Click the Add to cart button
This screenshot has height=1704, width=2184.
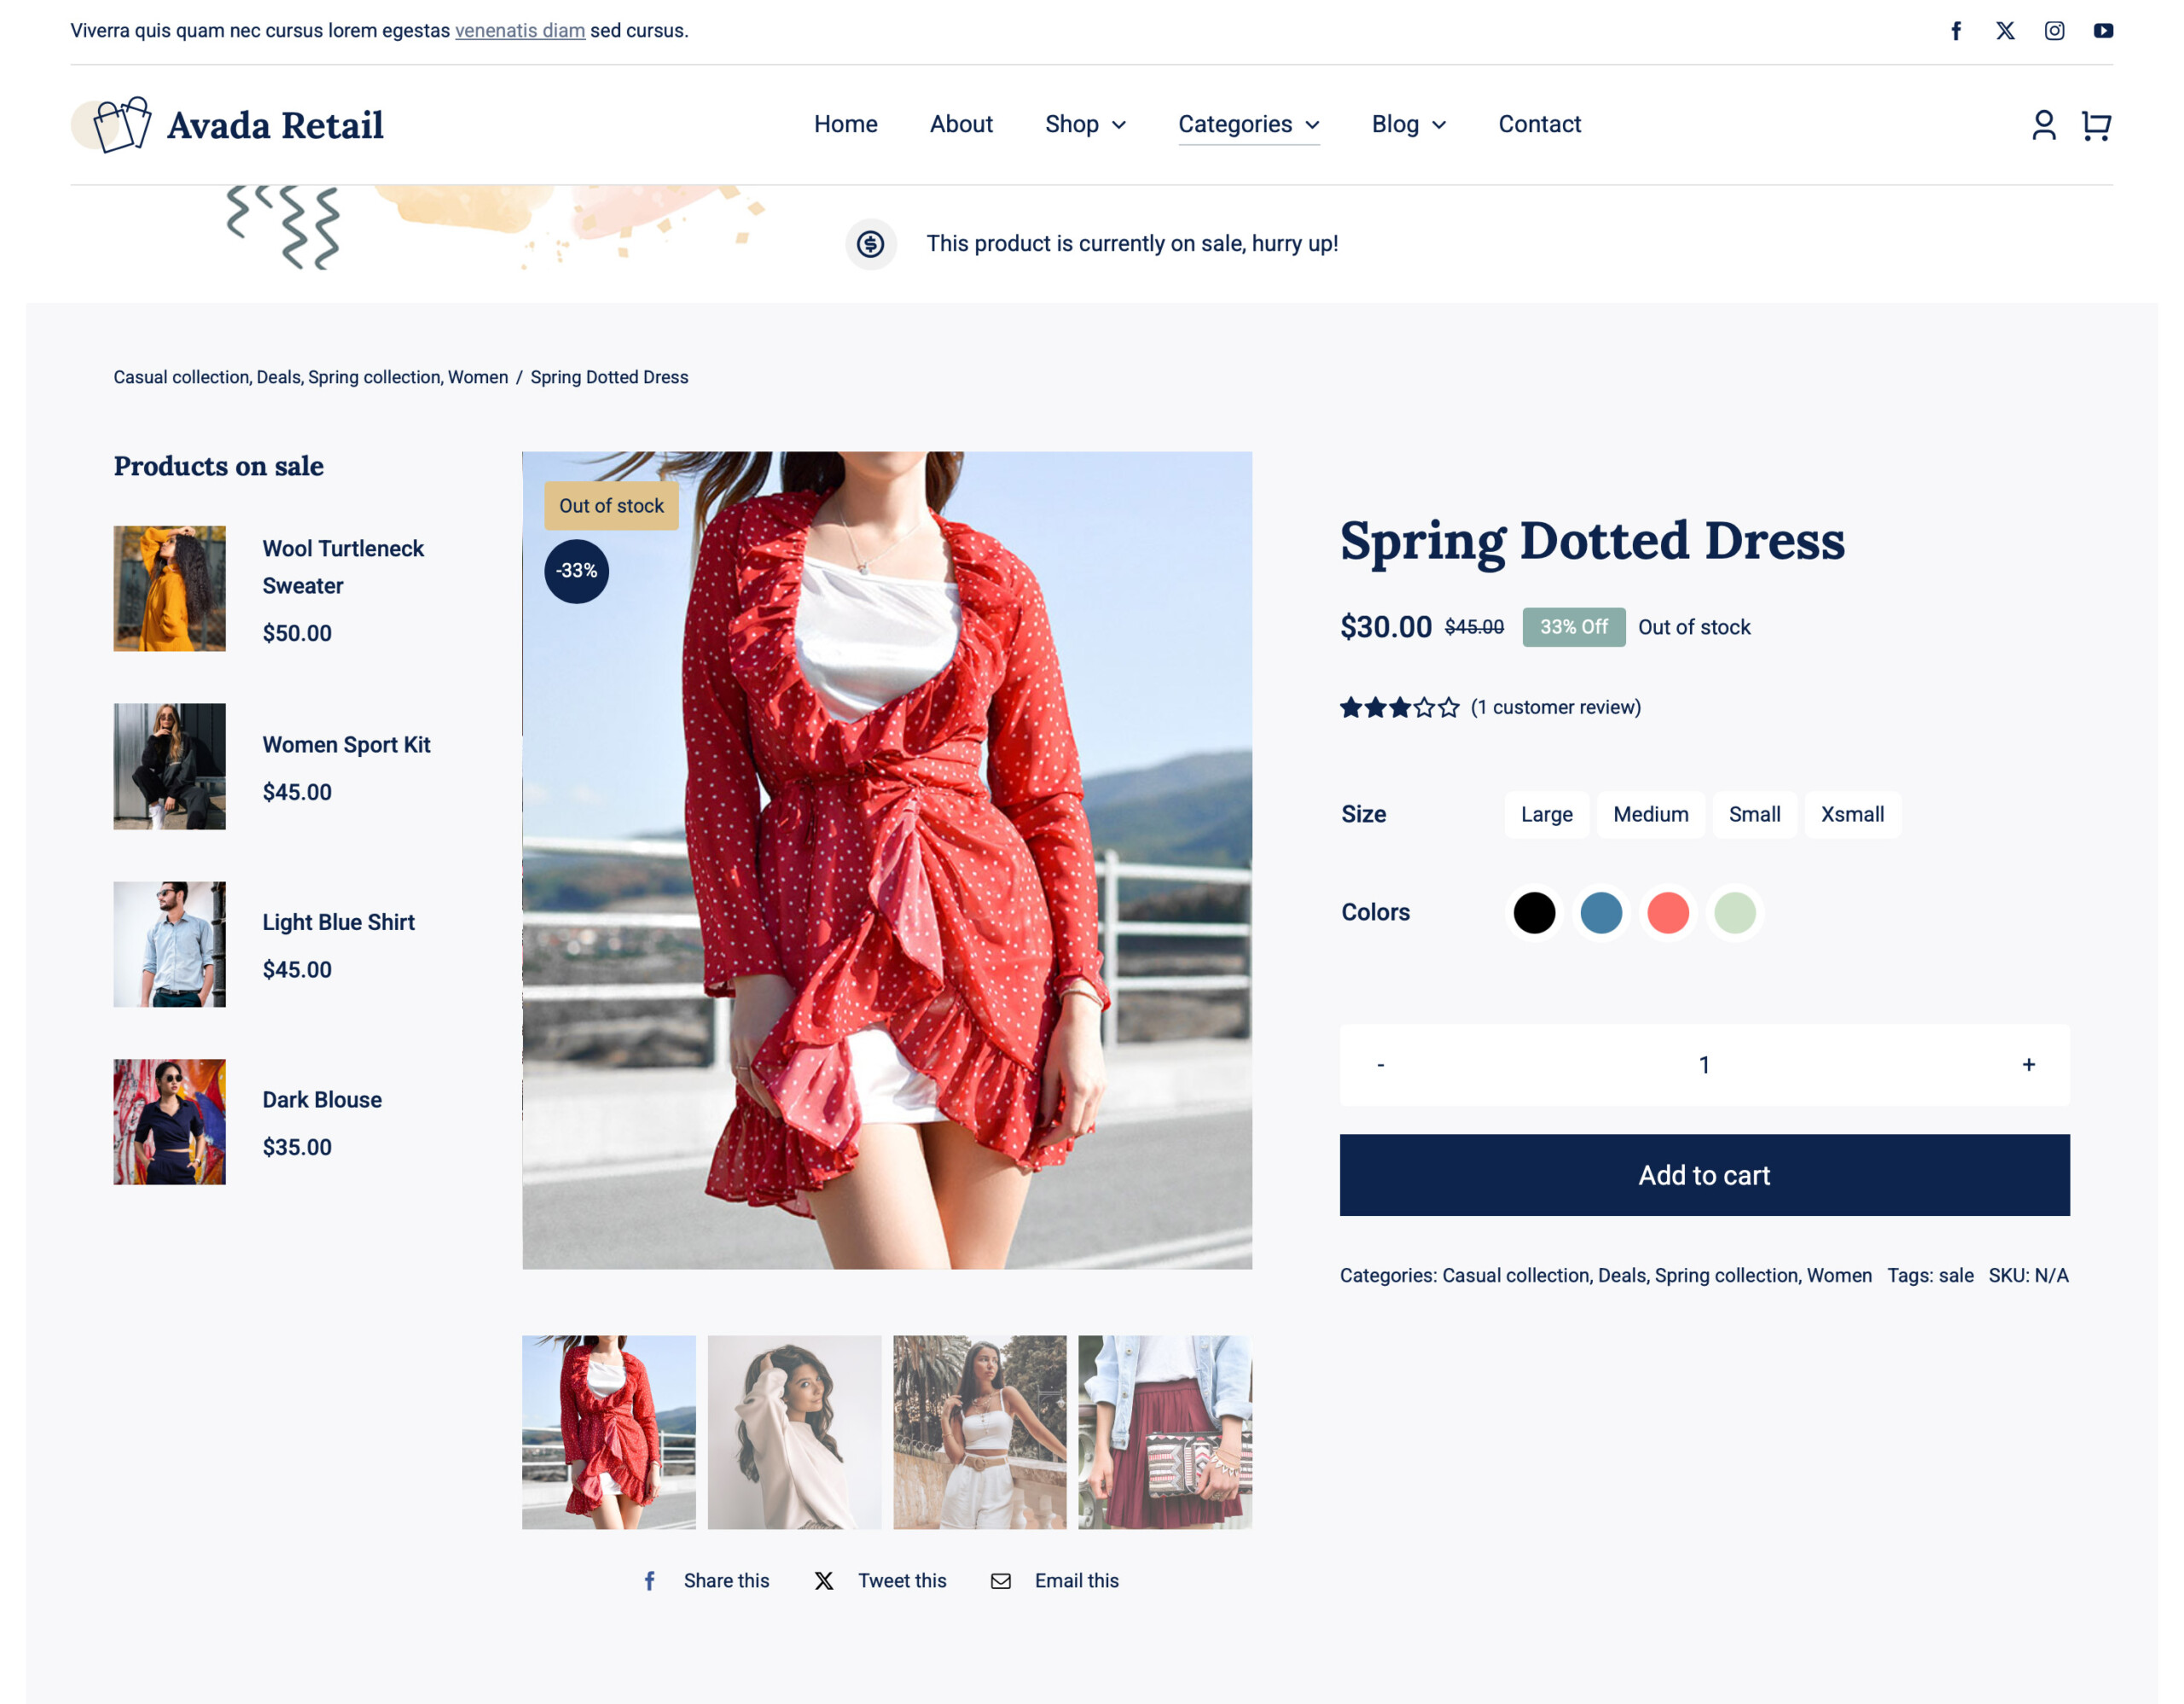point(1704,1174)
